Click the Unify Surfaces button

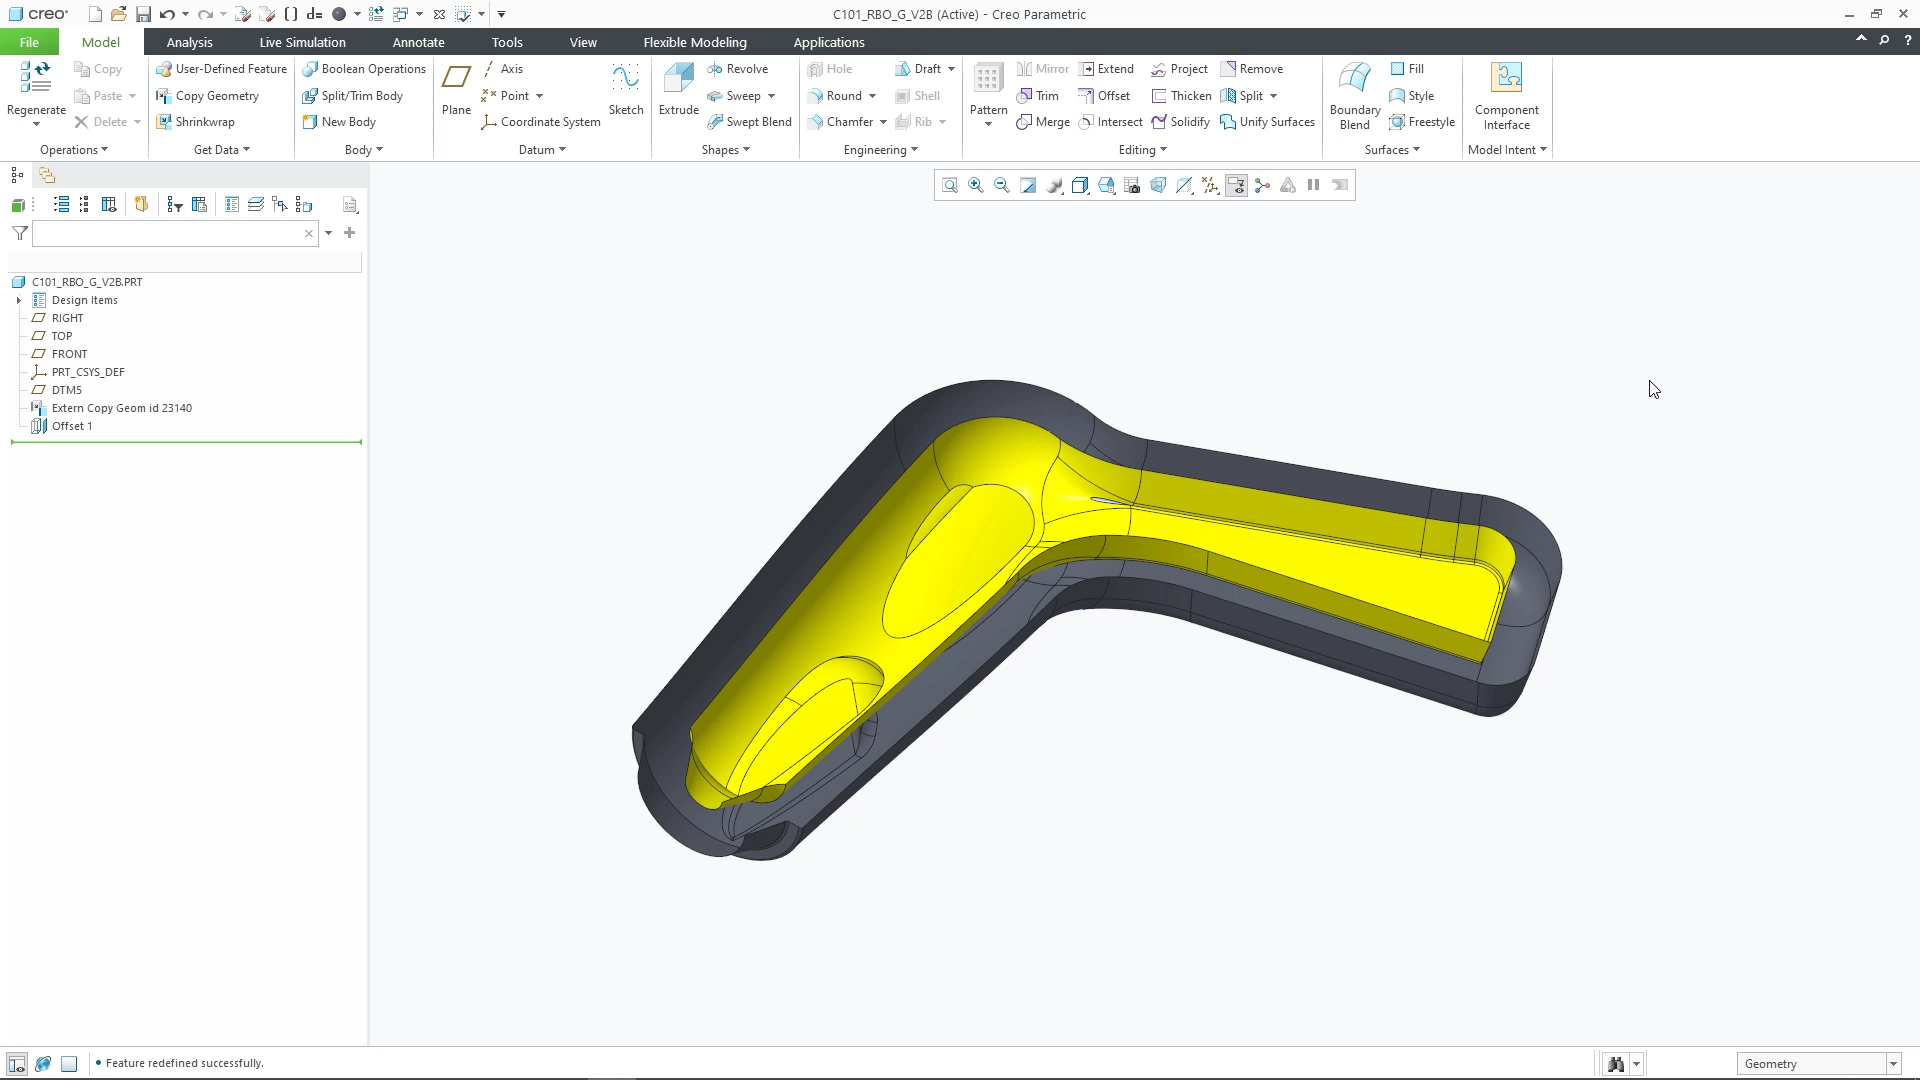(x=1267, y=122)
